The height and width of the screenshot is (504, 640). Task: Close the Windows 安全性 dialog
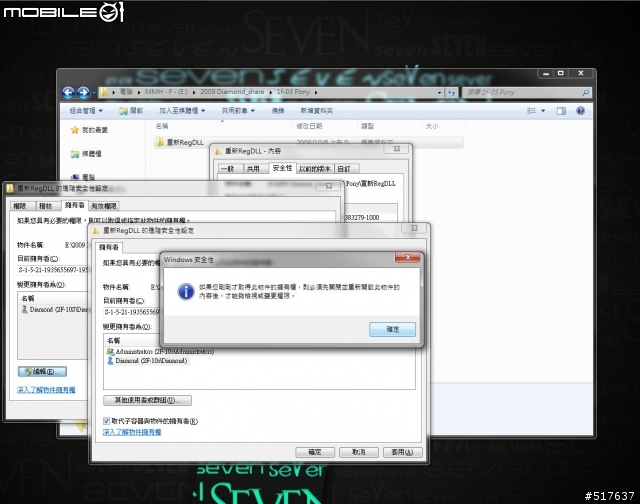[407, 257]
